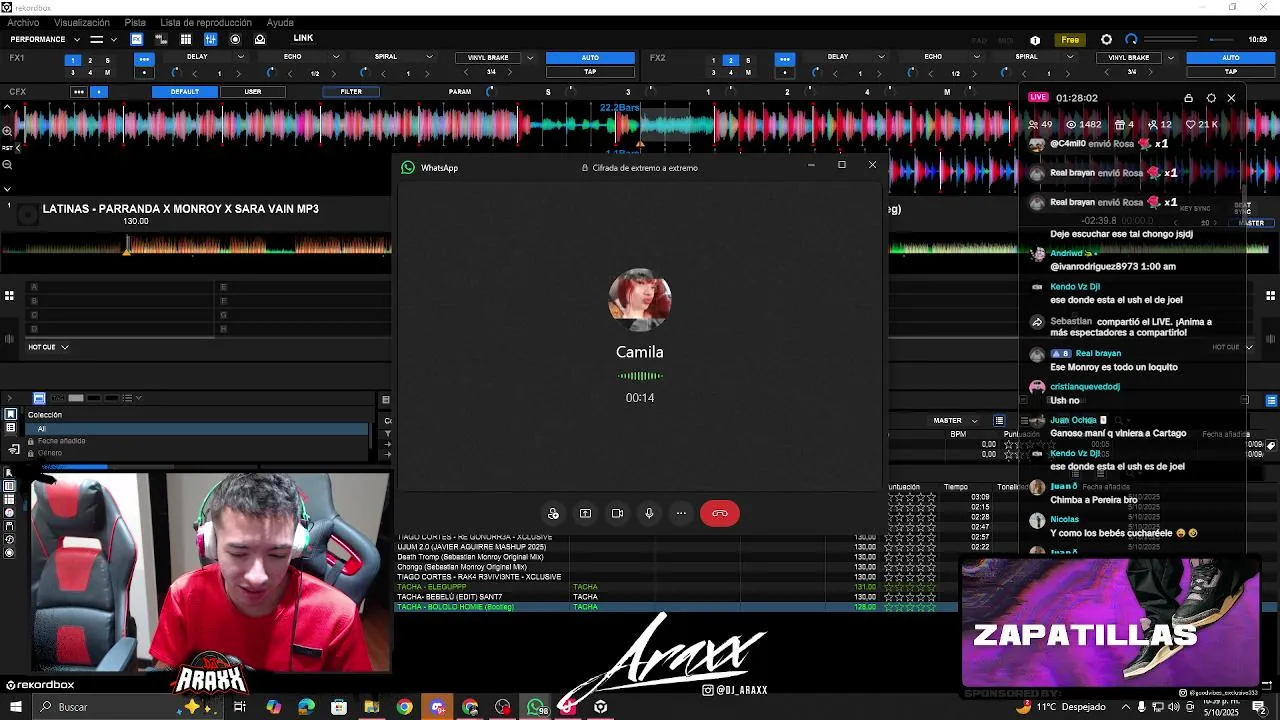Mute microphone in the WhatsApp call
This screenshot has height=720, width=1280.
[x=649, y=513]
